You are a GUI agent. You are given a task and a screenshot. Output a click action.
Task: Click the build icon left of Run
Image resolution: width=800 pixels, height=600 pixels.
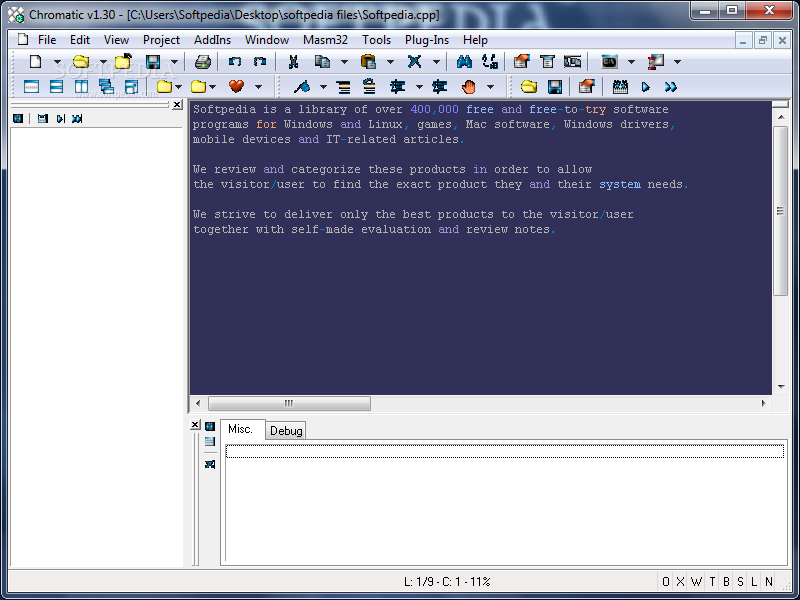point(620,87)
